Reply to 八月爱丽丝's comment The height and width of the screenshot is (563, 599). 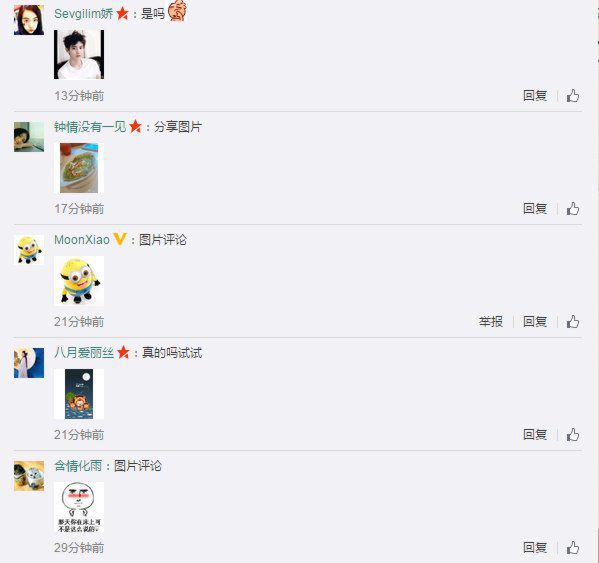[x=535, y=435]
